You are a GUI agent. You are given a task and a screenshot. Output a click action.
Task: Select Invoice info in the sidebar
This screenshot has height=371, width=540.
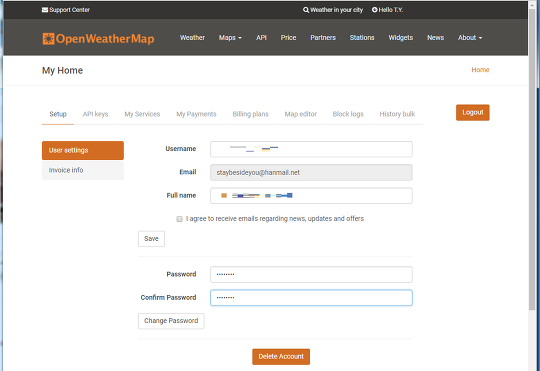pos(83,170)
